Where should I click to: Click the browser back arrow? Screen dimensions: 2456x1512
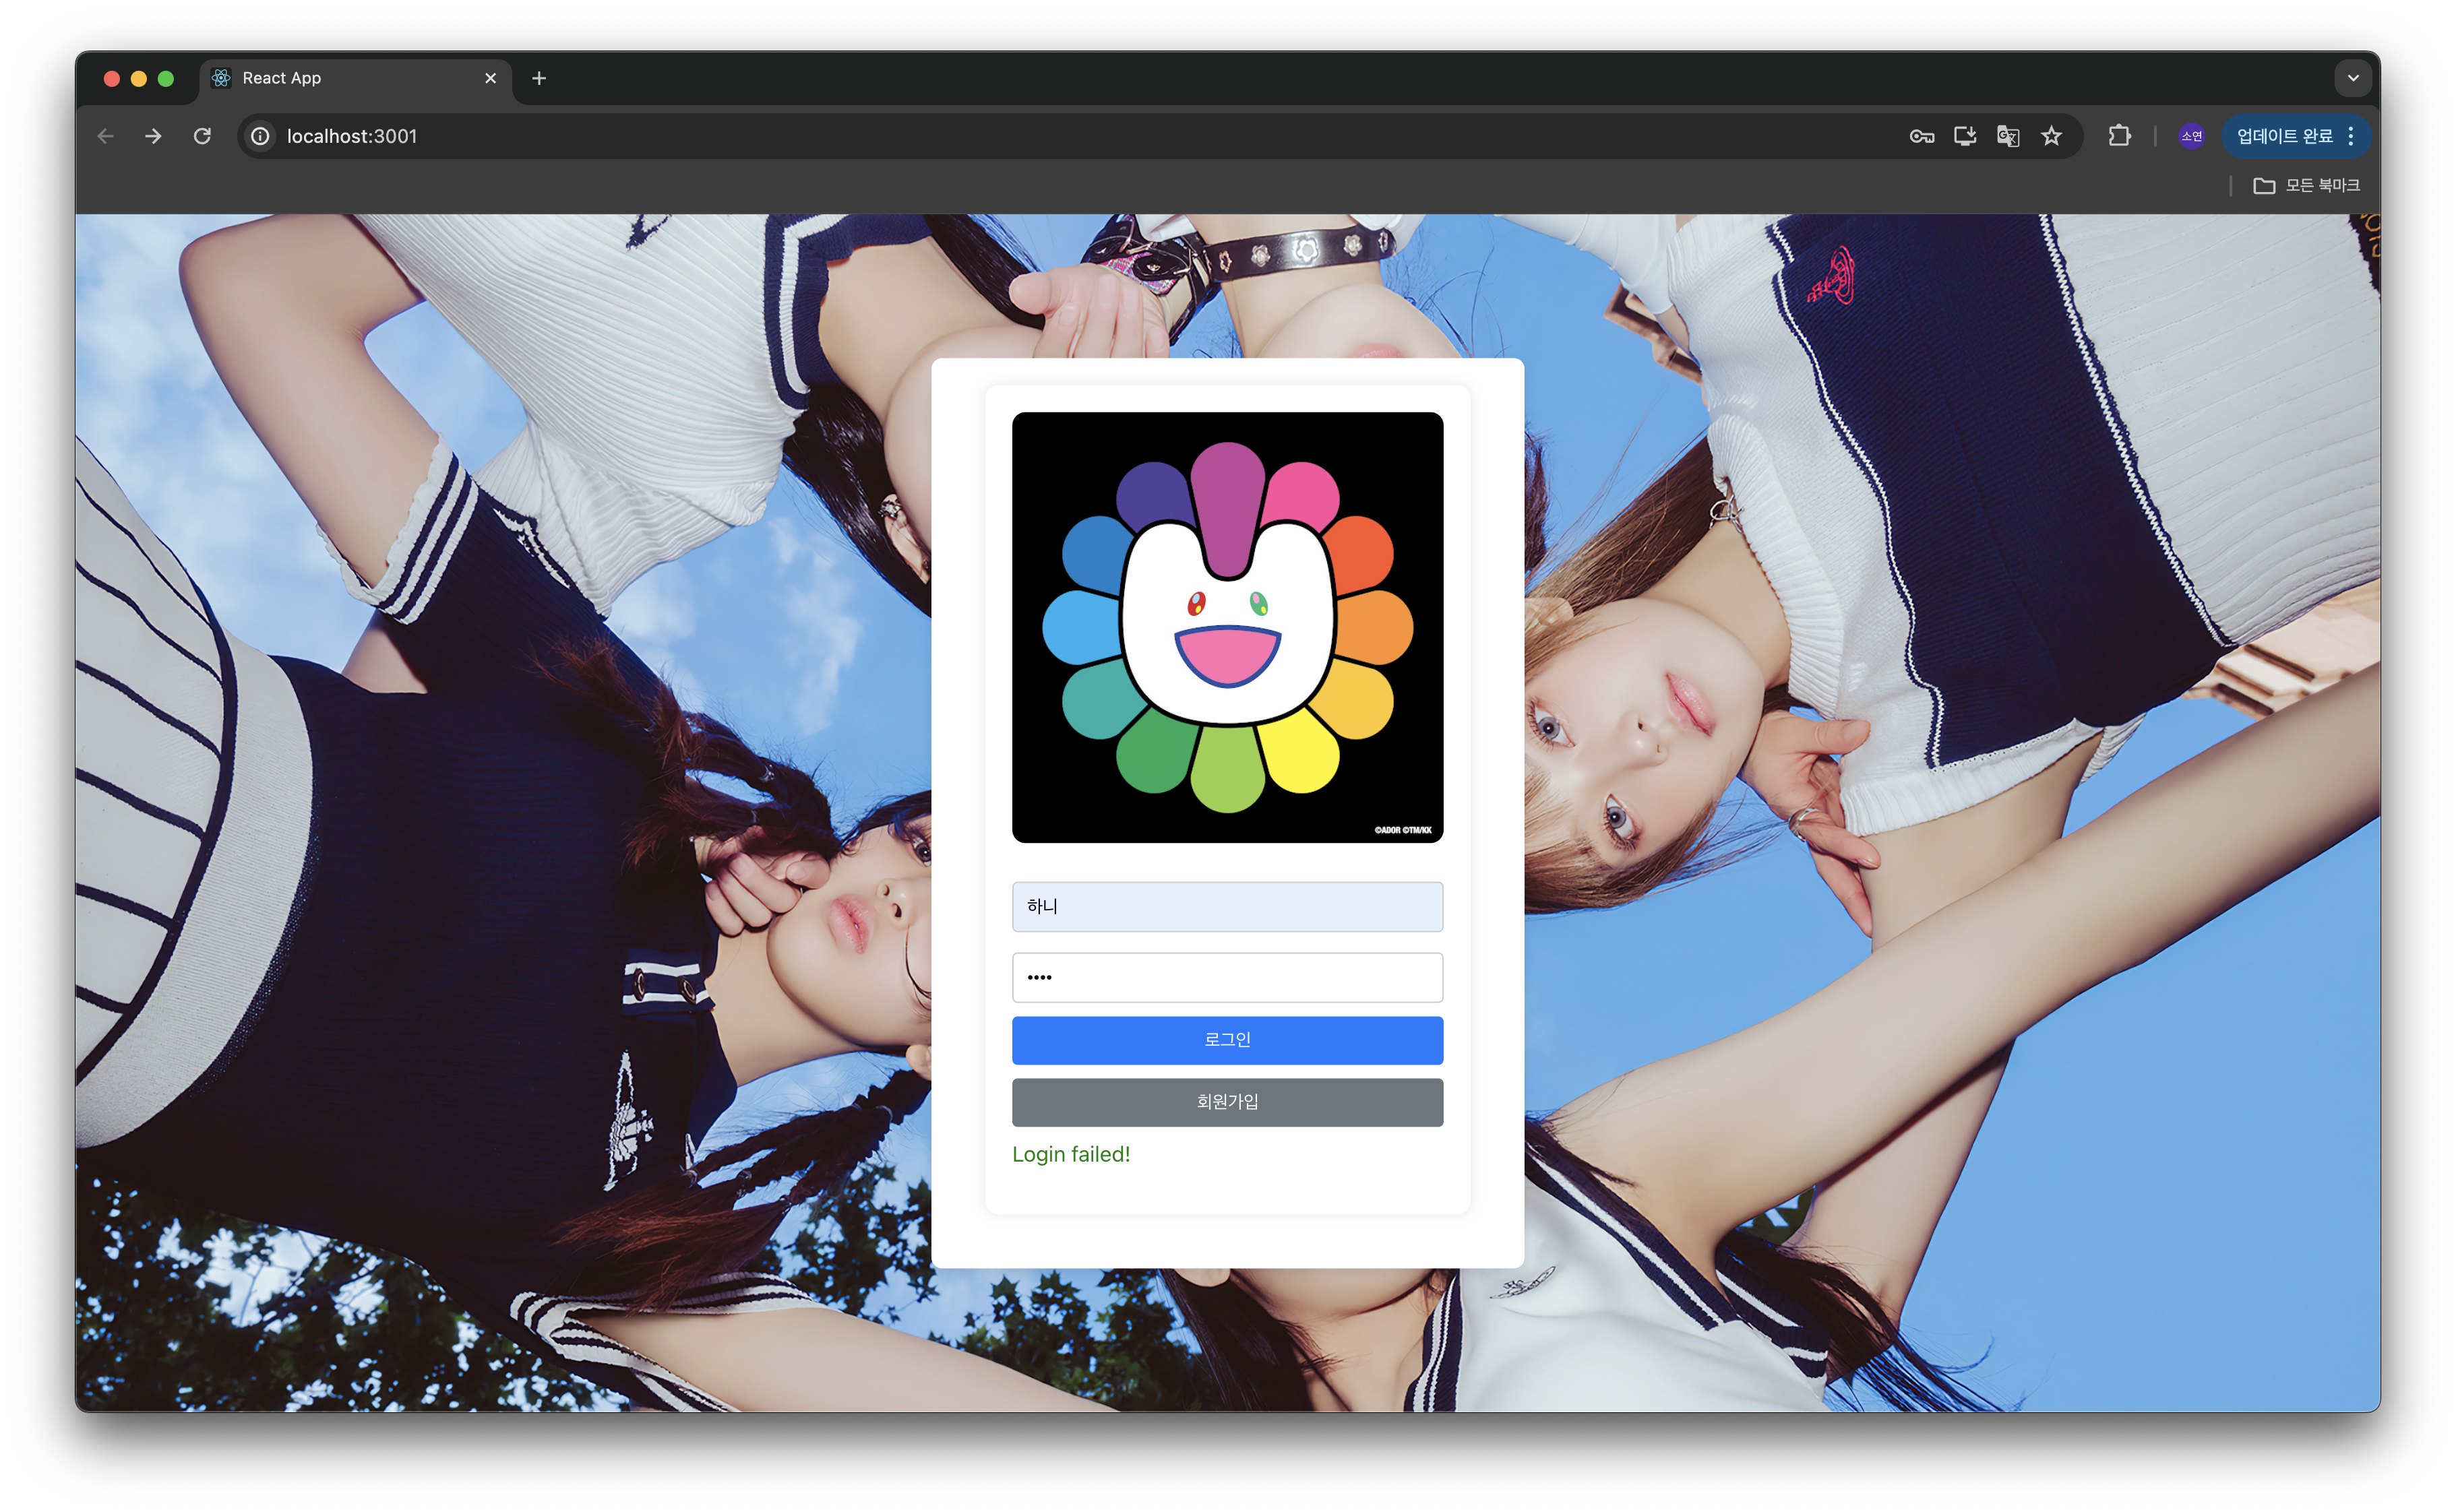(106, 136)
